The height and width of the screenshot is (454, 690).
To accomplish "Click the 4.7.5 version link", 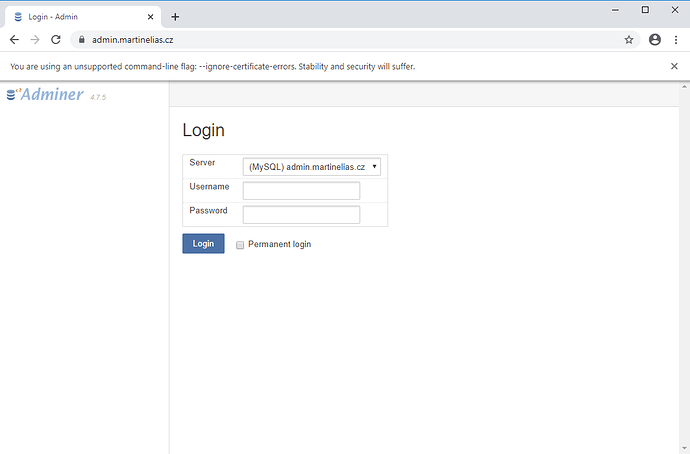I will point(98,97).
